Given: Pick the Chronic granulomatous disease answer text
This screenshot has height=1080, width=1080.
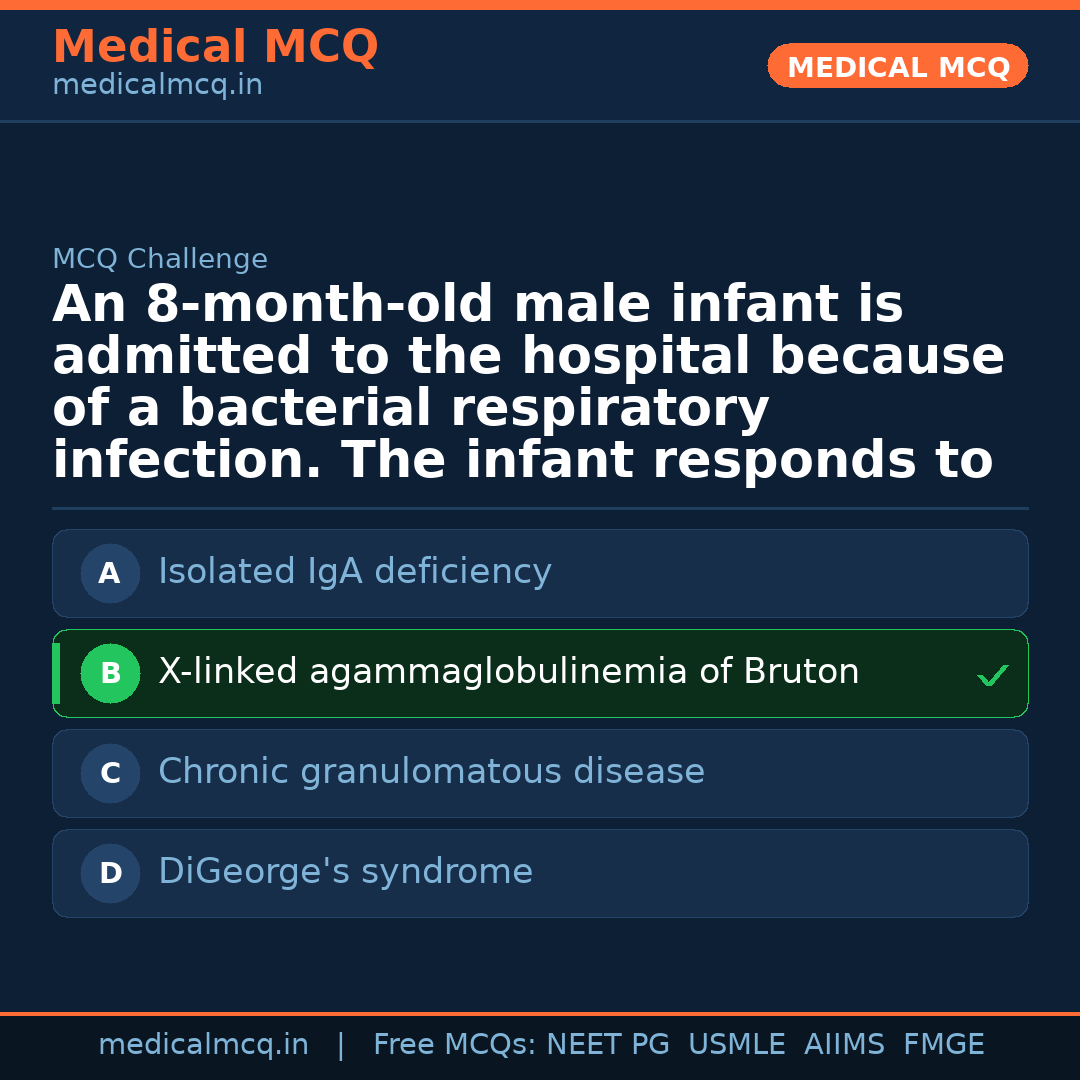Looking at the screenshot, I should pos(431,772).
